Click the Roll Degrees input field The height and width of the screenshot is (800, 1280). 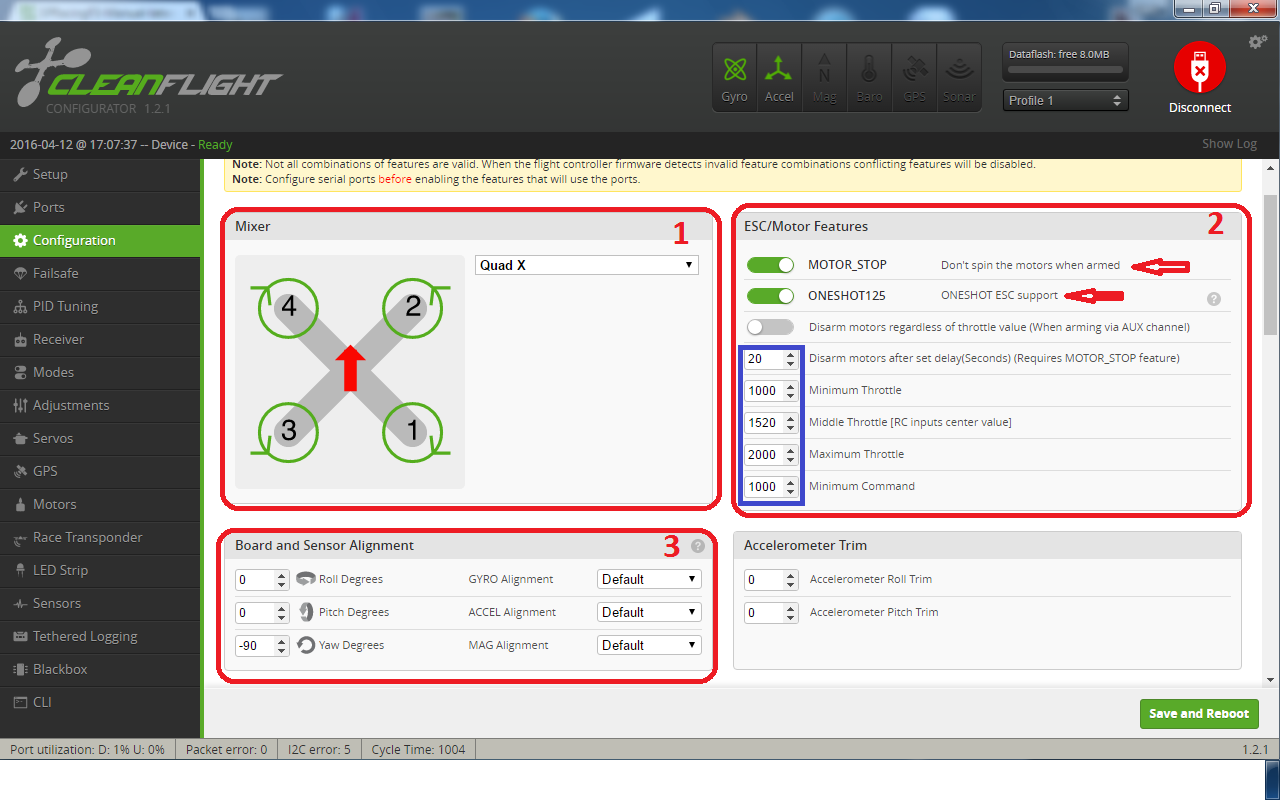(x=263, y=579)
